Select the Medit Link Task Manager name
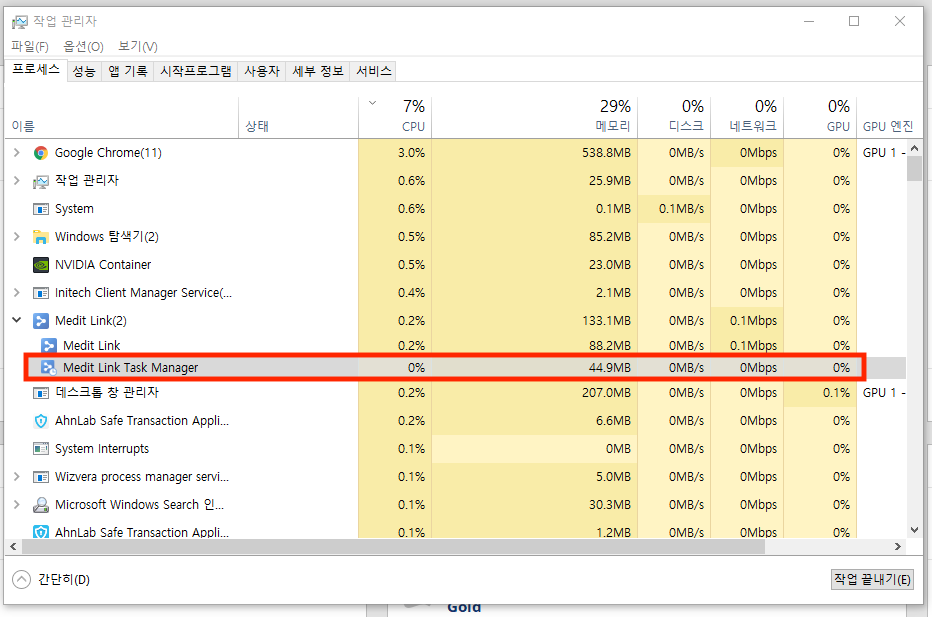Screen dimensions: 932x617 [131, 367]
